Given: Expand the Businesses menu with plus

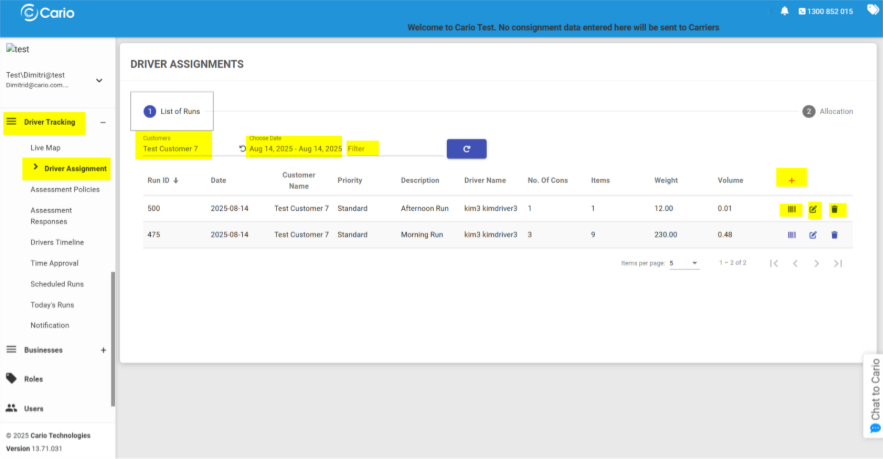Looking at the screenshot, I should 103,350.
